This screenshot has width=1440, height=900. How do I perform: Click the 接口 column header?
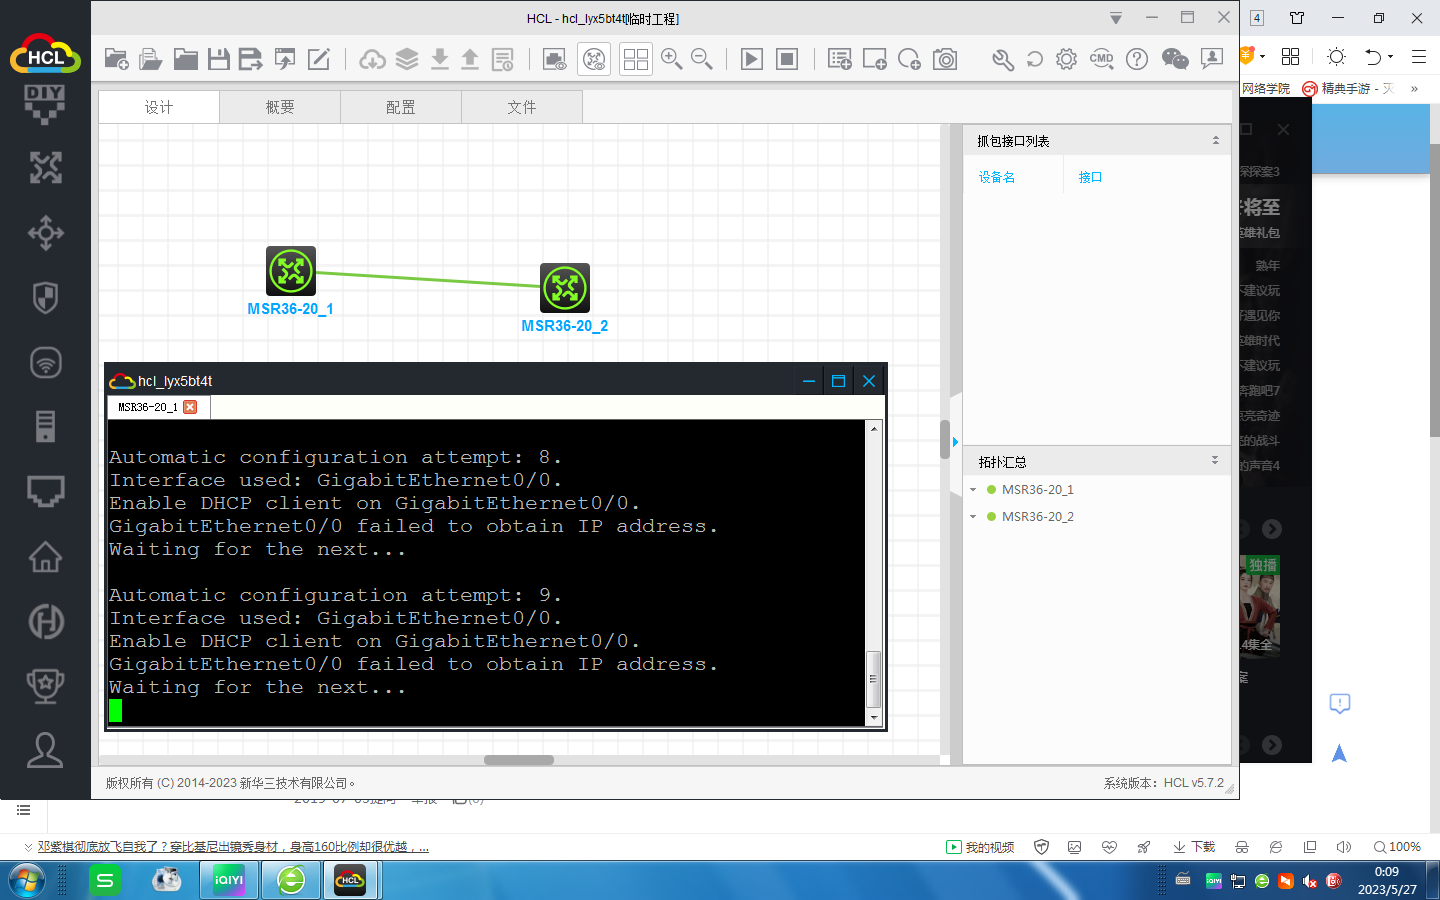[1090, 177]
